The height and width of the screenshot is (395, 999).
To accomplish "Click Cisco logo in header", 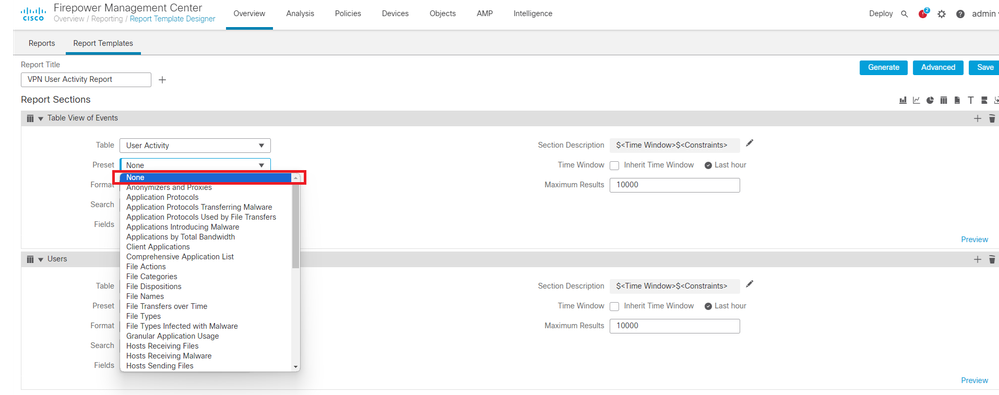I will [32, 14].
